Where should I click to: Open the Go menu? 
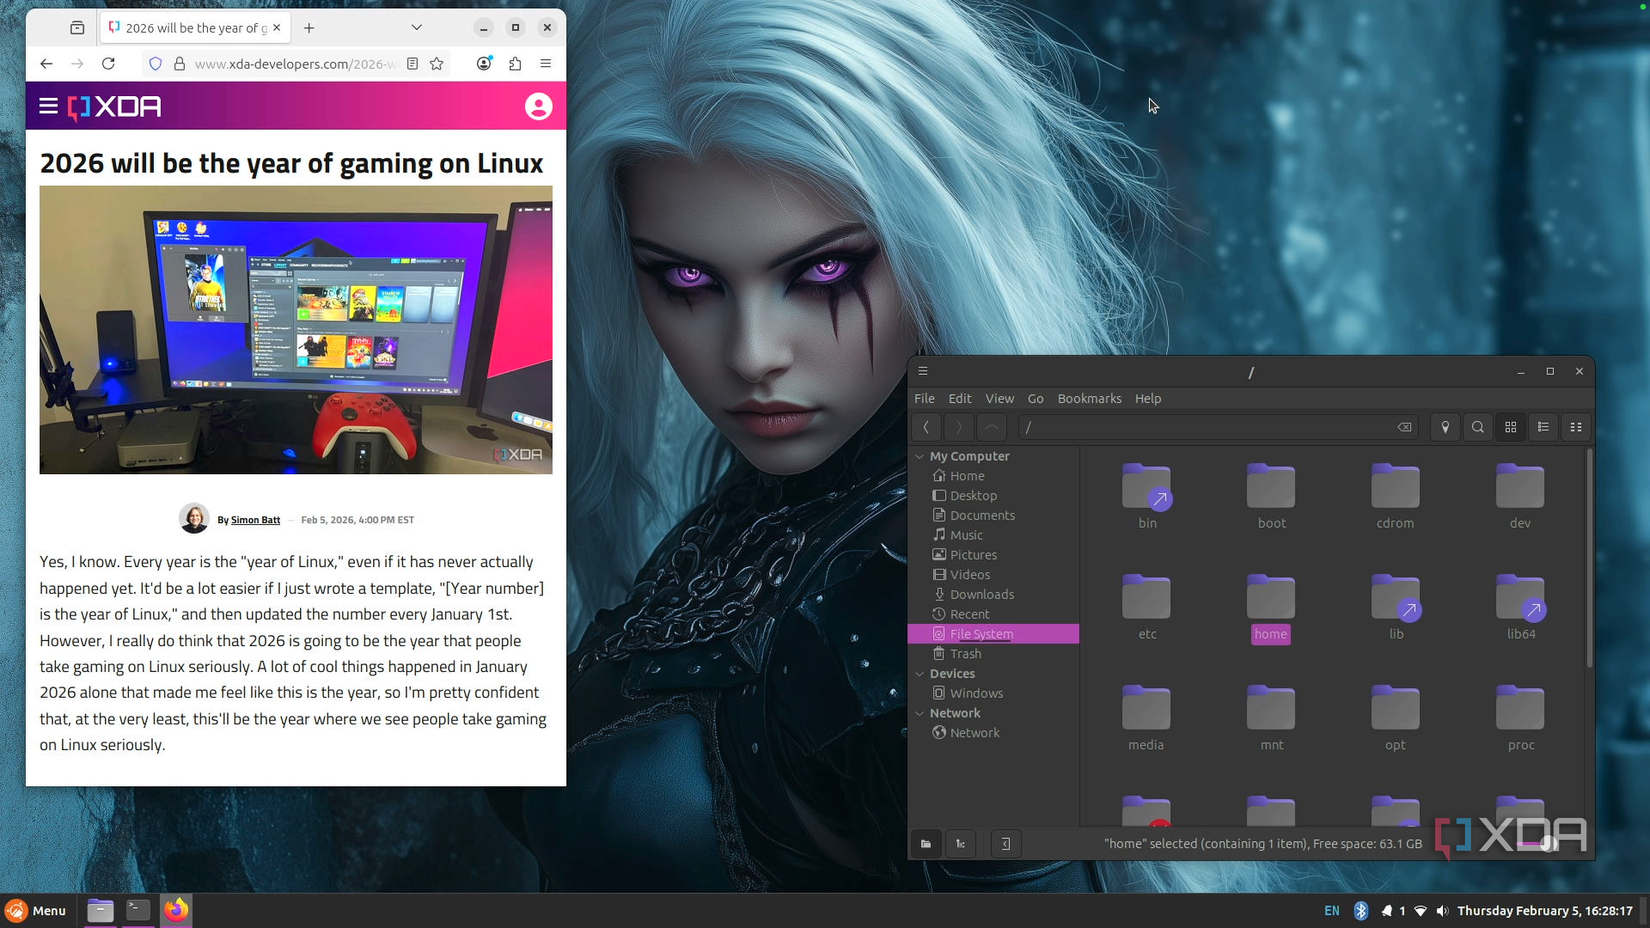(x=1035, y=398)
